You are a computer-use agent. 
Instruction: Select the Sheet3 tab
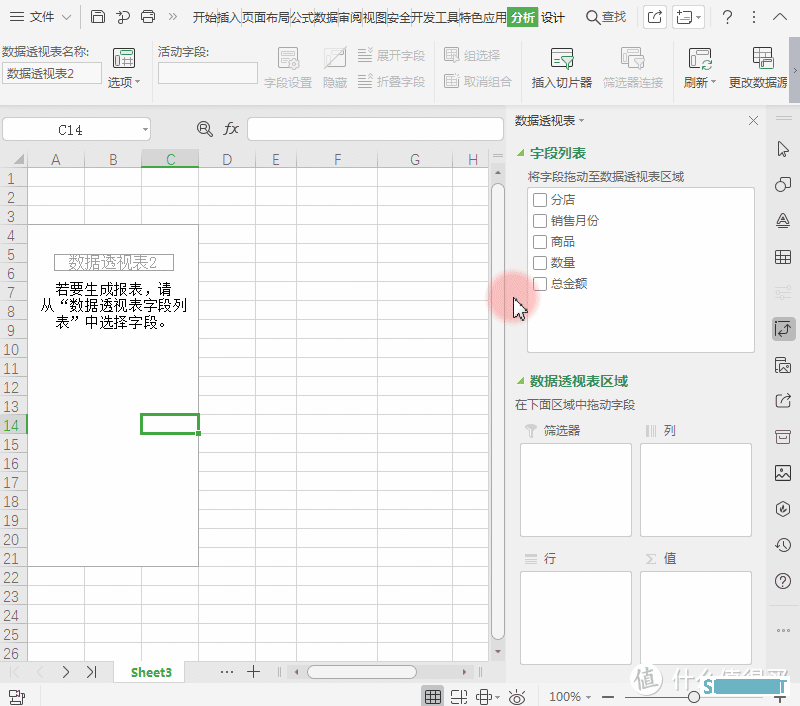coord(151,672)
